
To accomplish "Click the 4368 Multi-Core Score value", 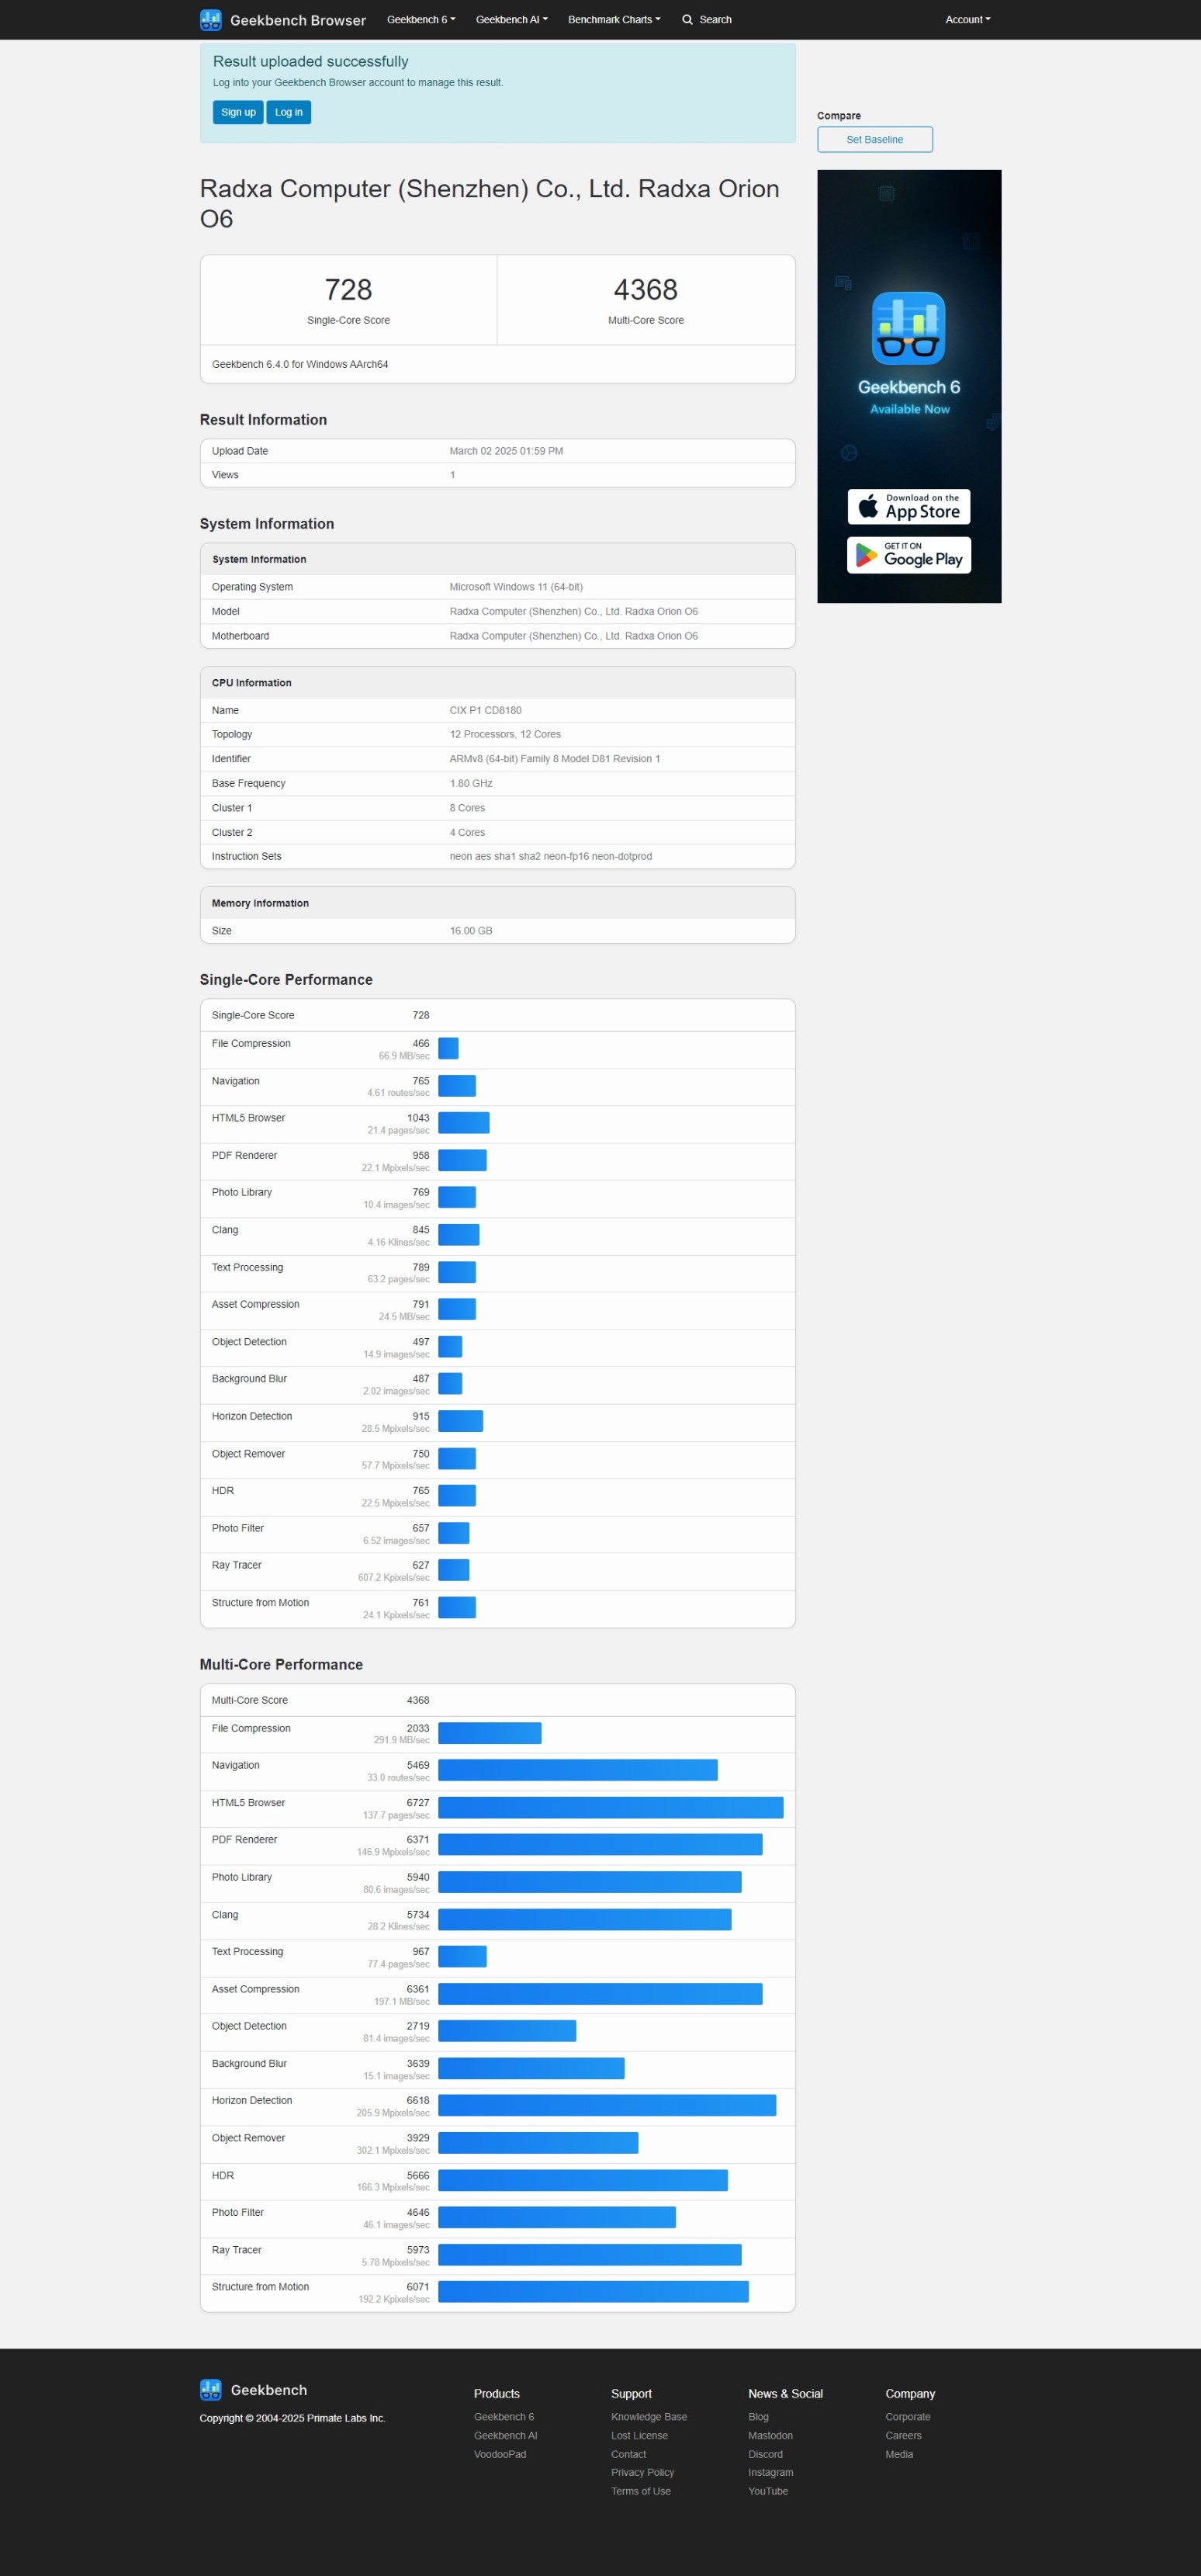I will [645, 290].
